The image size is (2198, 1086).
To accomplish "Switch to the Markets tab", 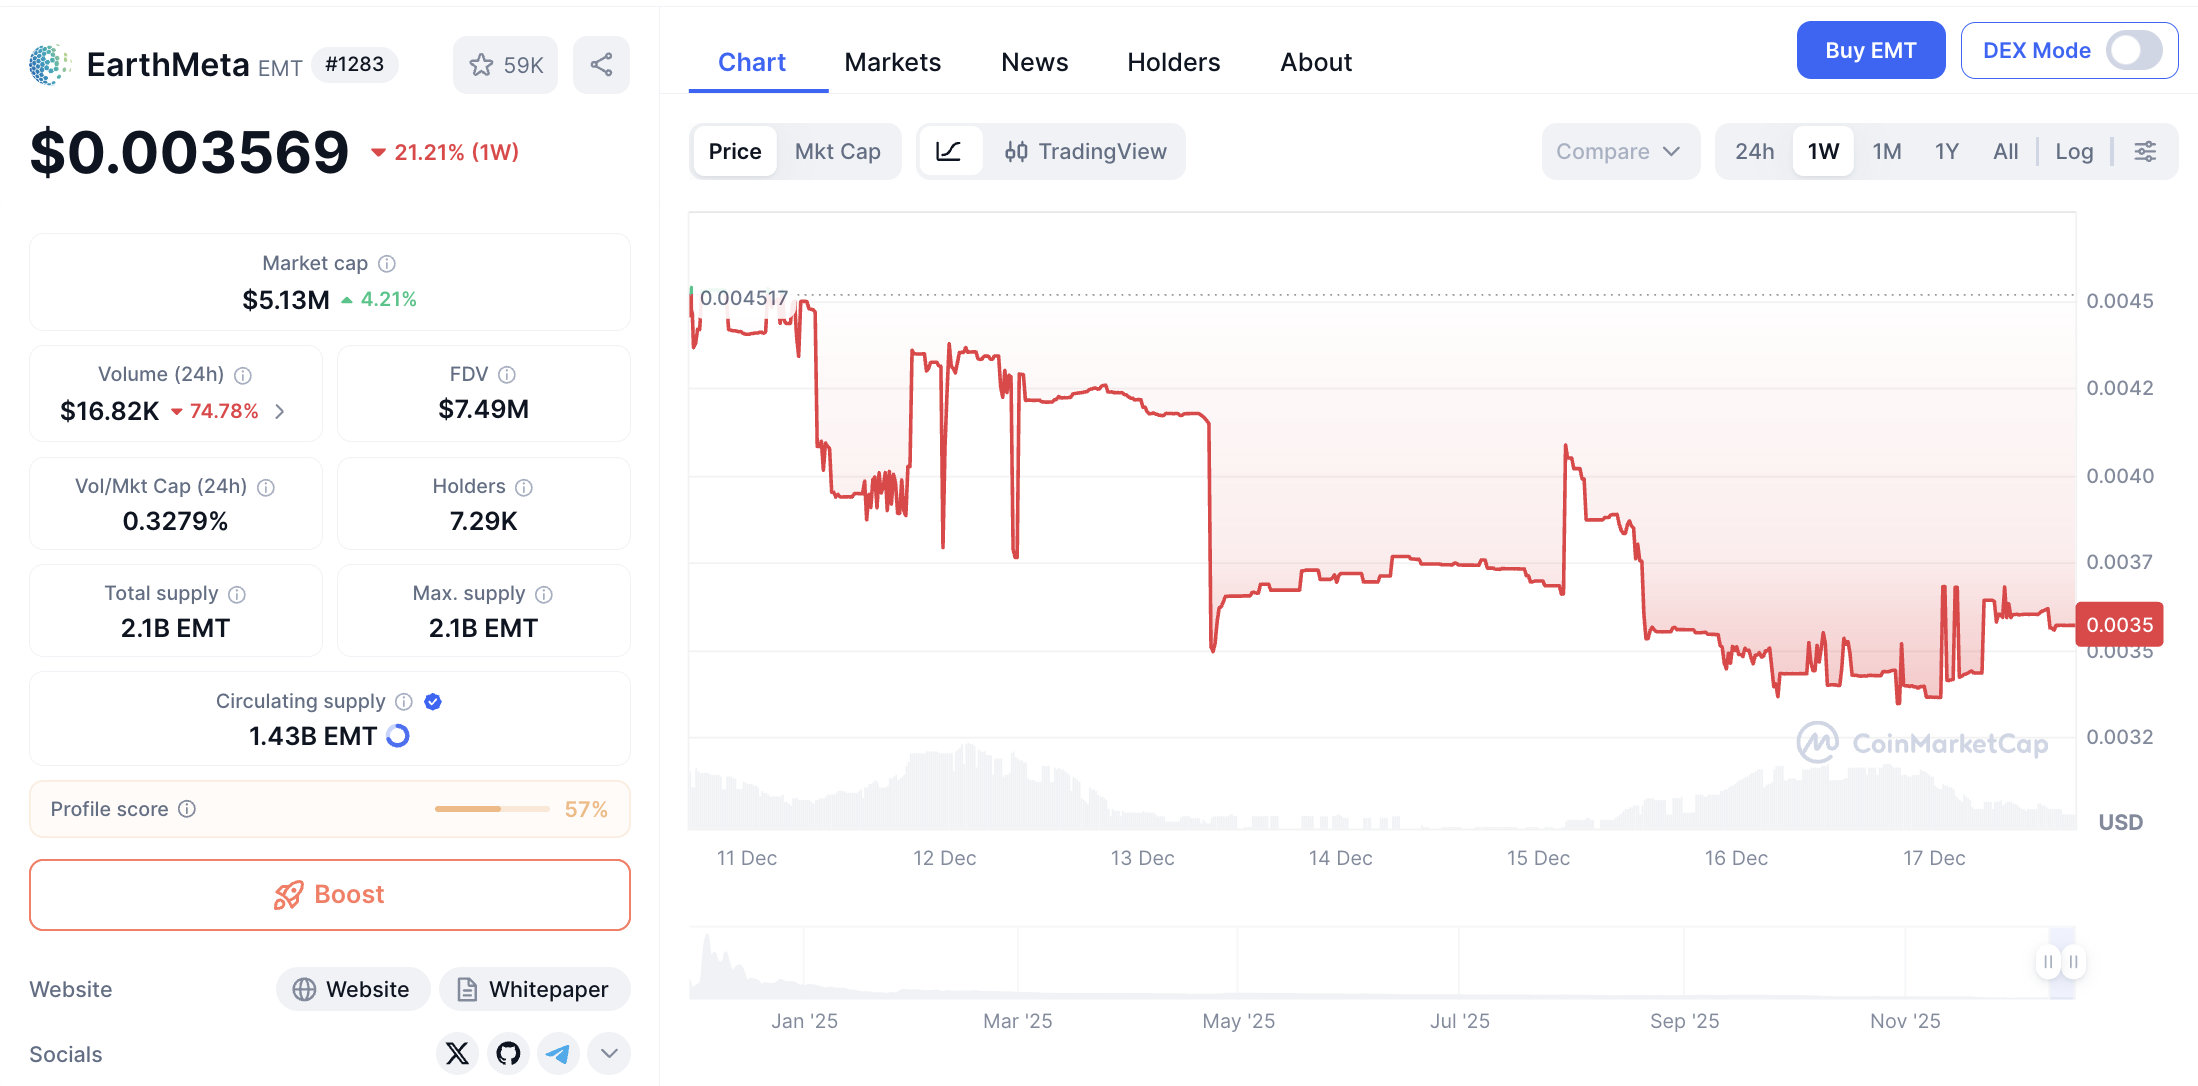I will [892, 62].
